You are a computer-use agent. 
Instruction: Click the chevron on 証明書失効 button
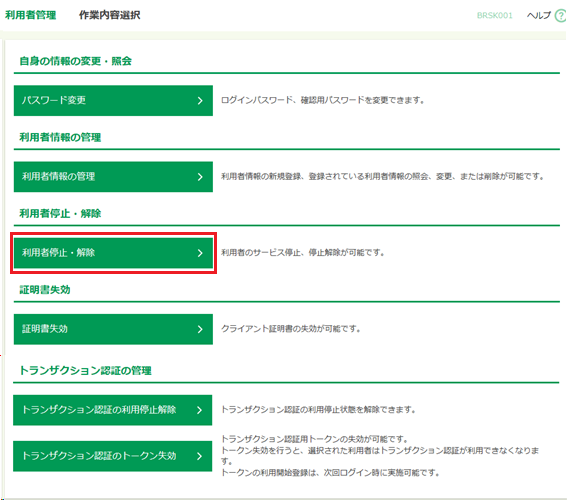coord(200,329)
